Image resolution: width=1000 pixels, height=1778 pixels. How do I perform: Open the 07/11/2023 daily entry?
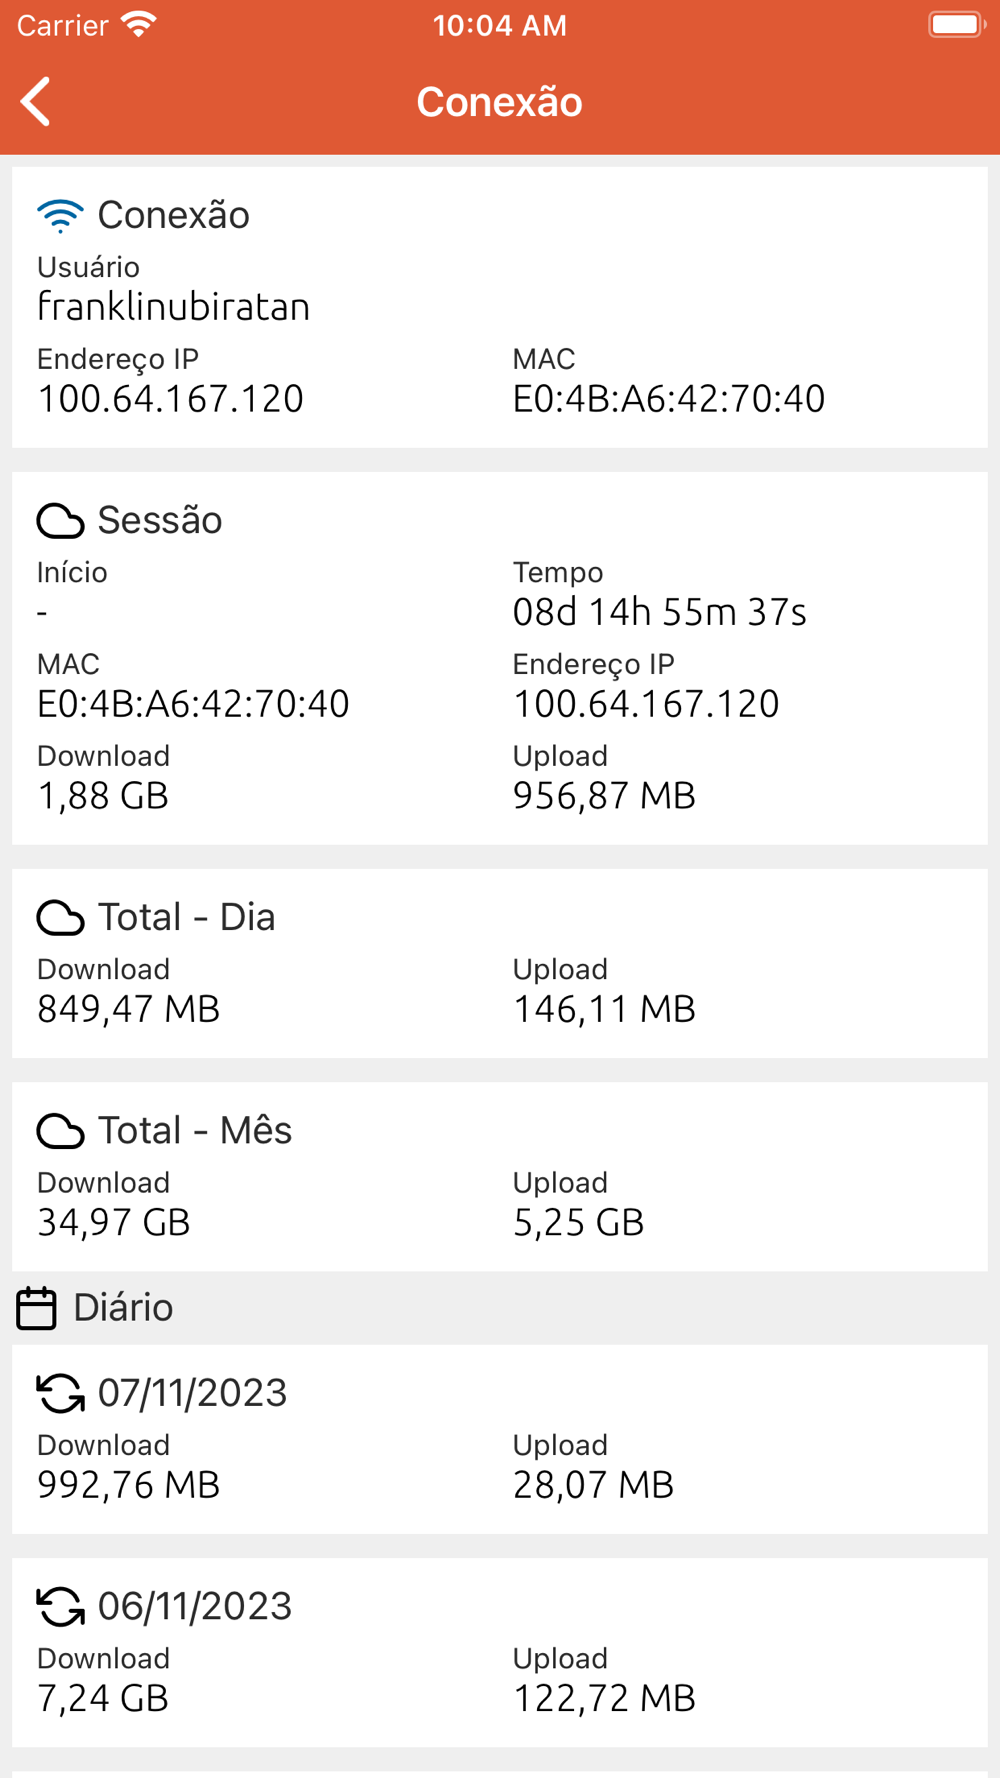[500, 1439]
